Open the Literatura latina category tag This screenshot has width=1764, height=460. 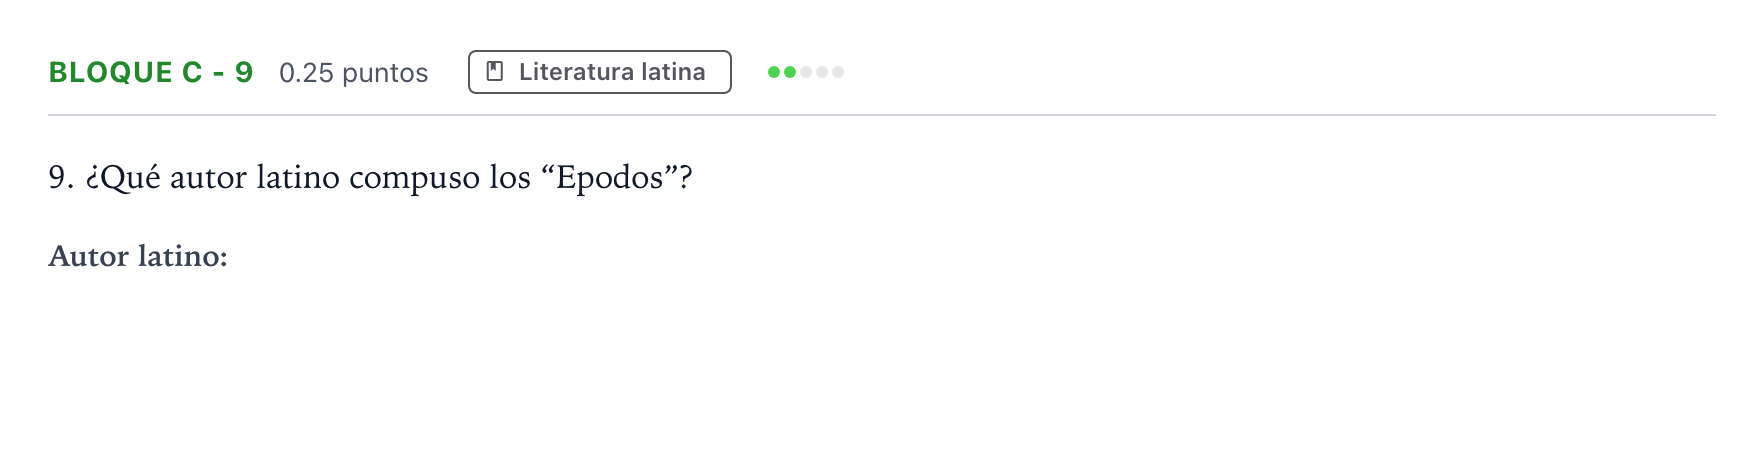(600, 72)
